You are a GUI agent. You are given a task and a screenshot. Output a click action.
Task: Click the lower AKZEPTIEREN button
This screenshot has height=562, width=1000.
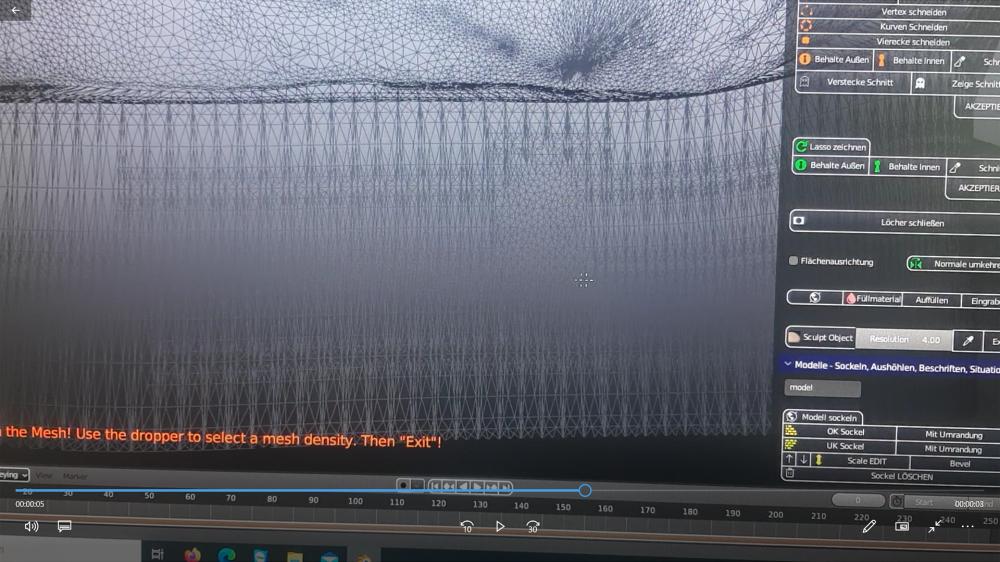point(974,188)
